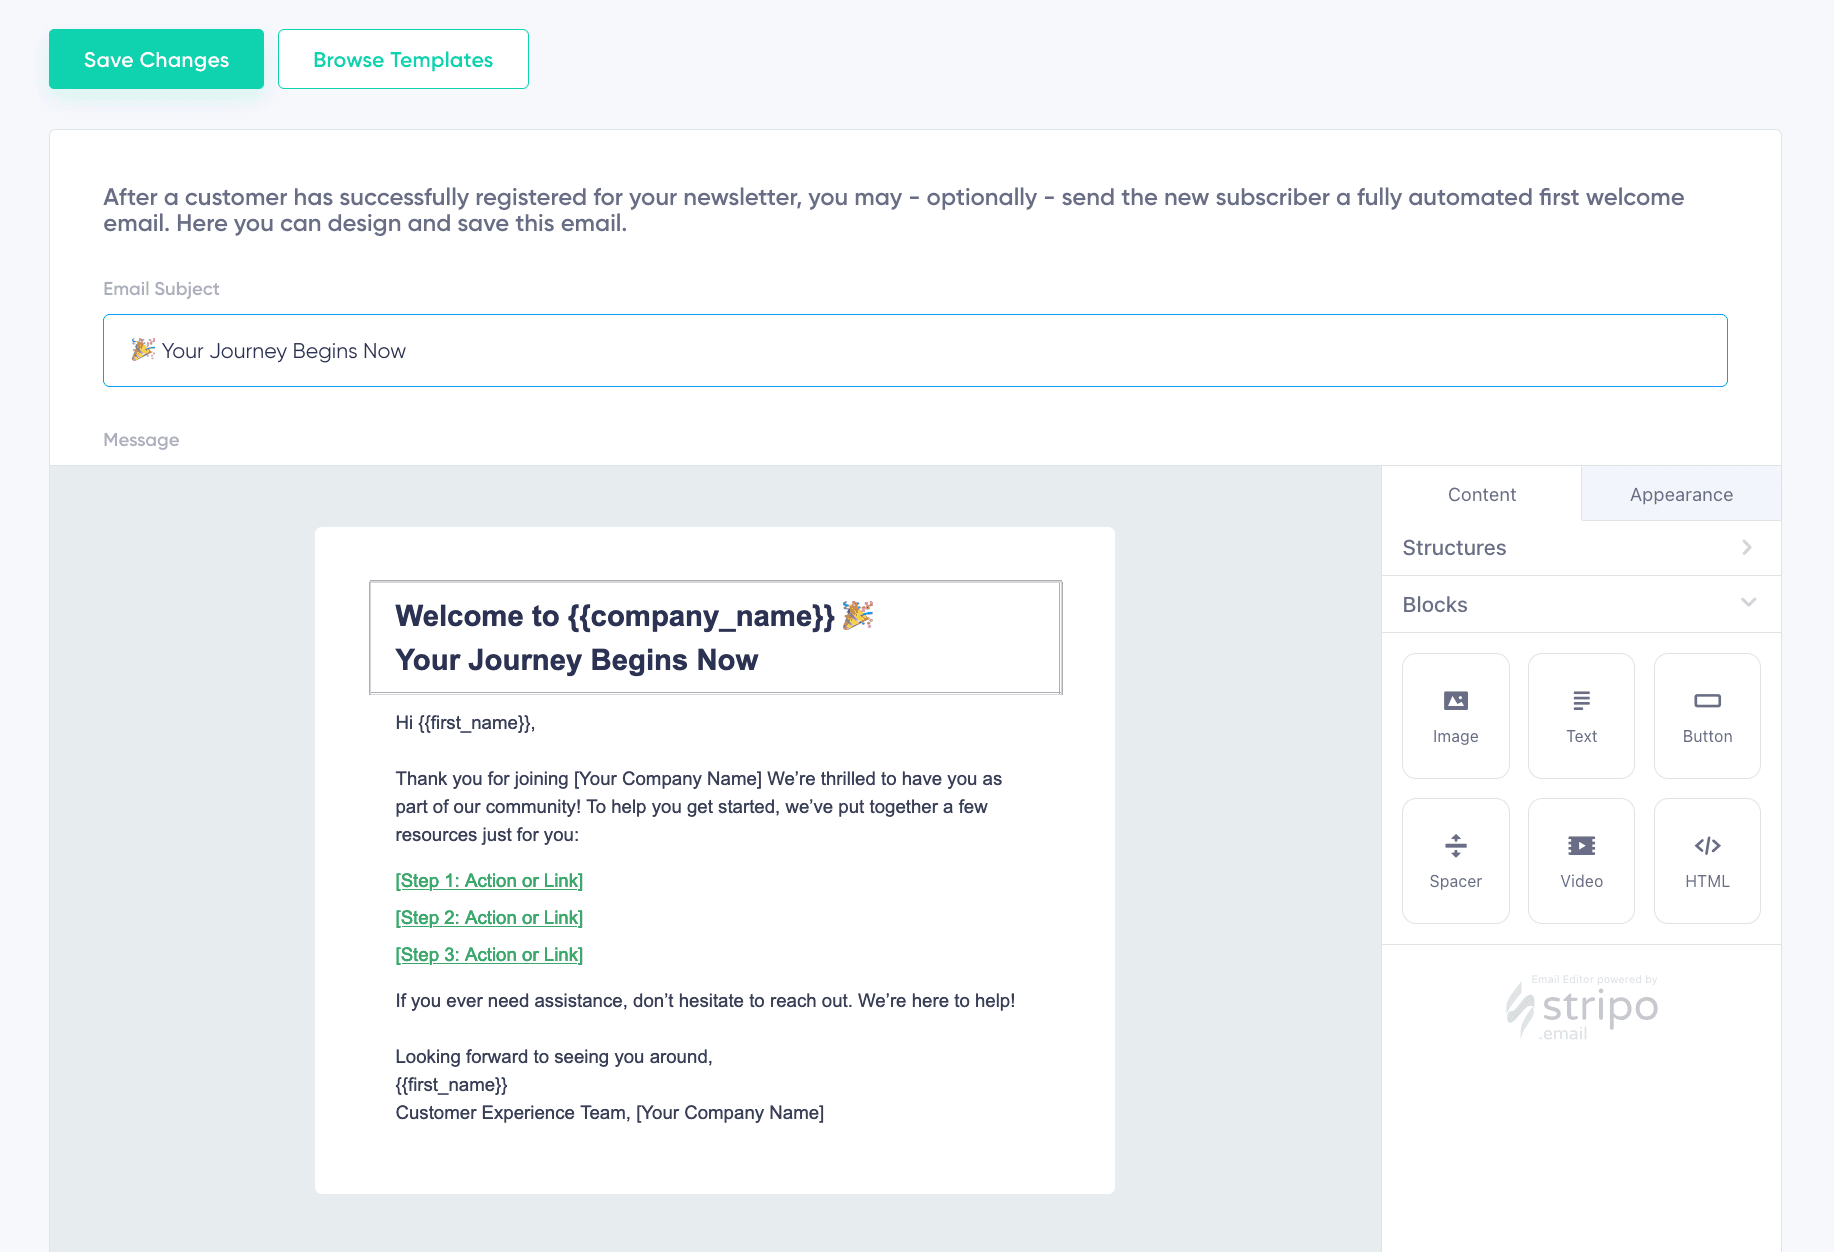Click the Save Changes button
The image size is (1834, 1252).
[155, 59]
